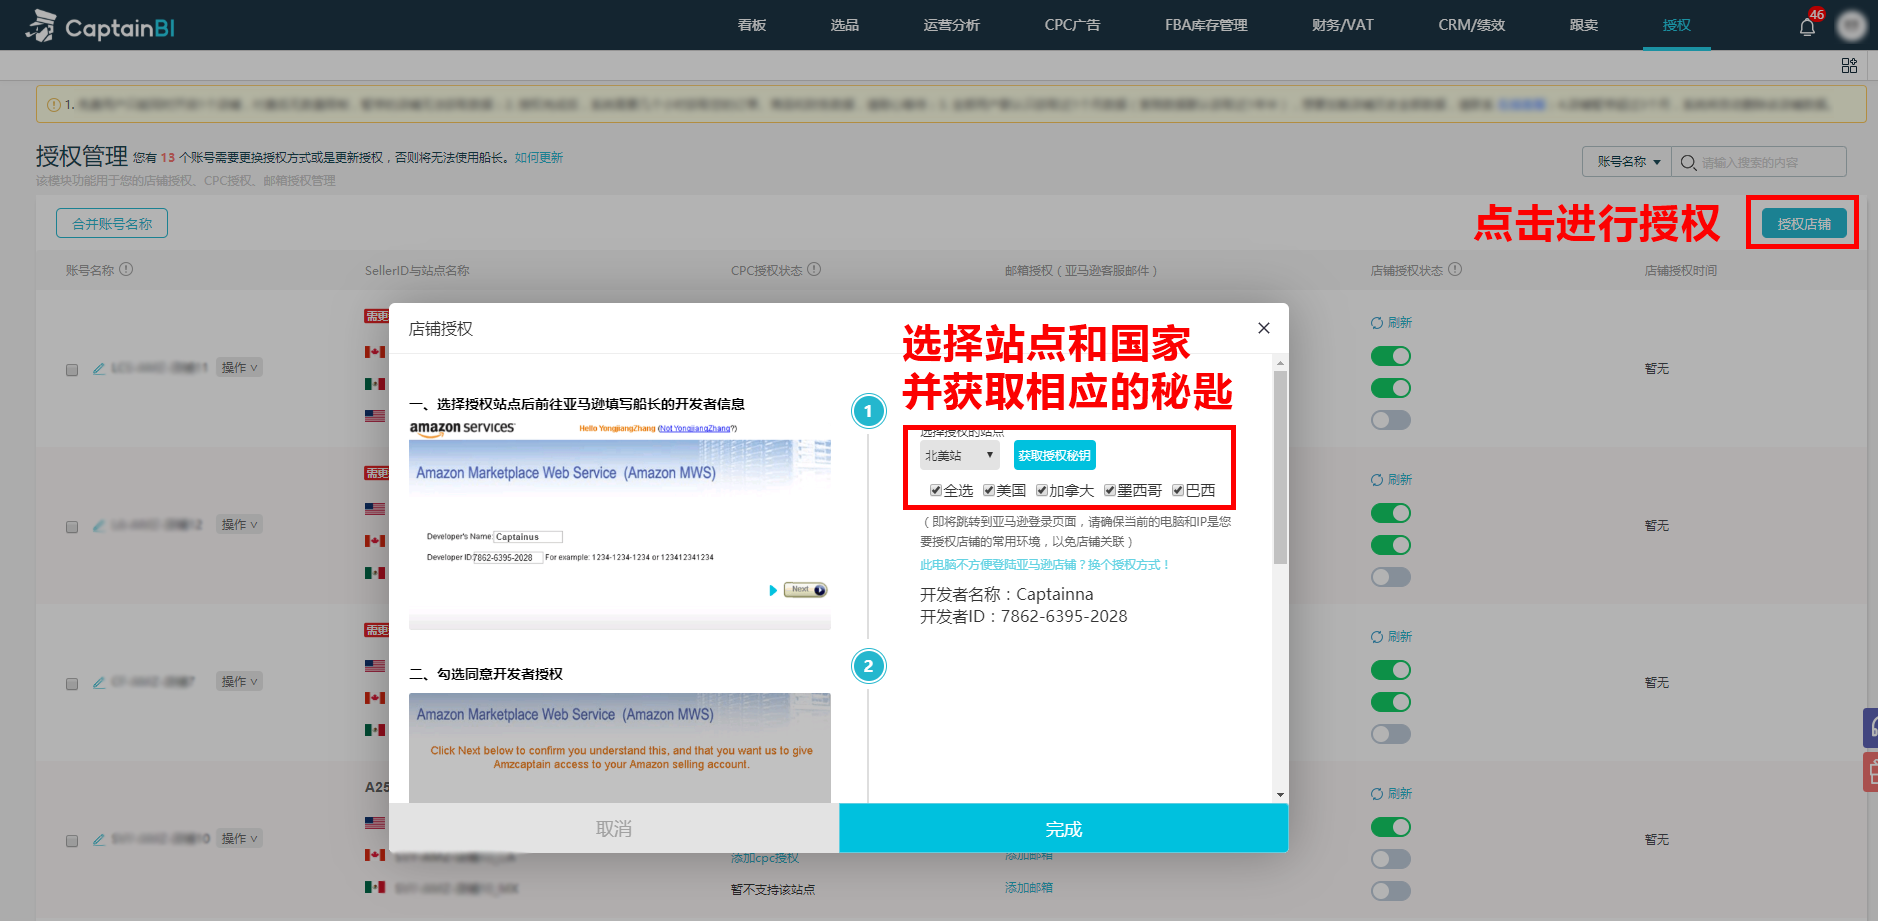Toggle the 全选 checkbox
Screen dimensions: 1878x921
click(x=936, y=490)
